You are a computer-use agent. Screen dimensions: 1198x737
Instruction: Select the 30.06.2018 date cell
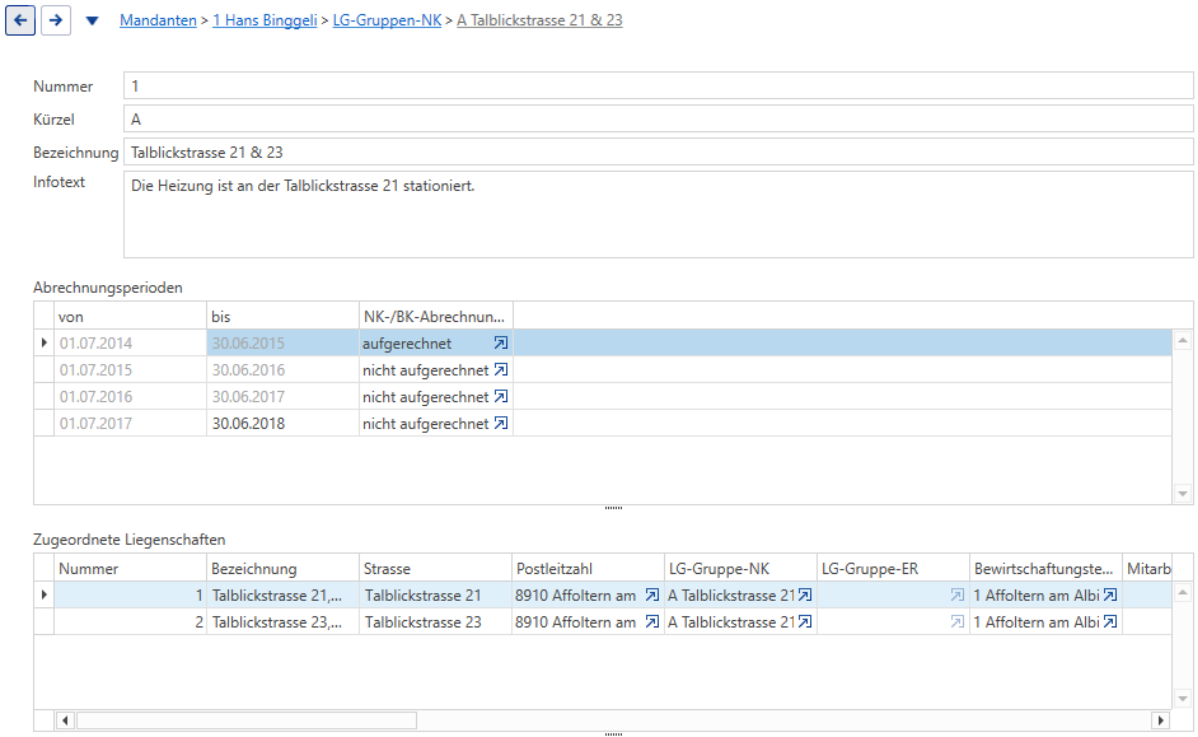point(283,423)
